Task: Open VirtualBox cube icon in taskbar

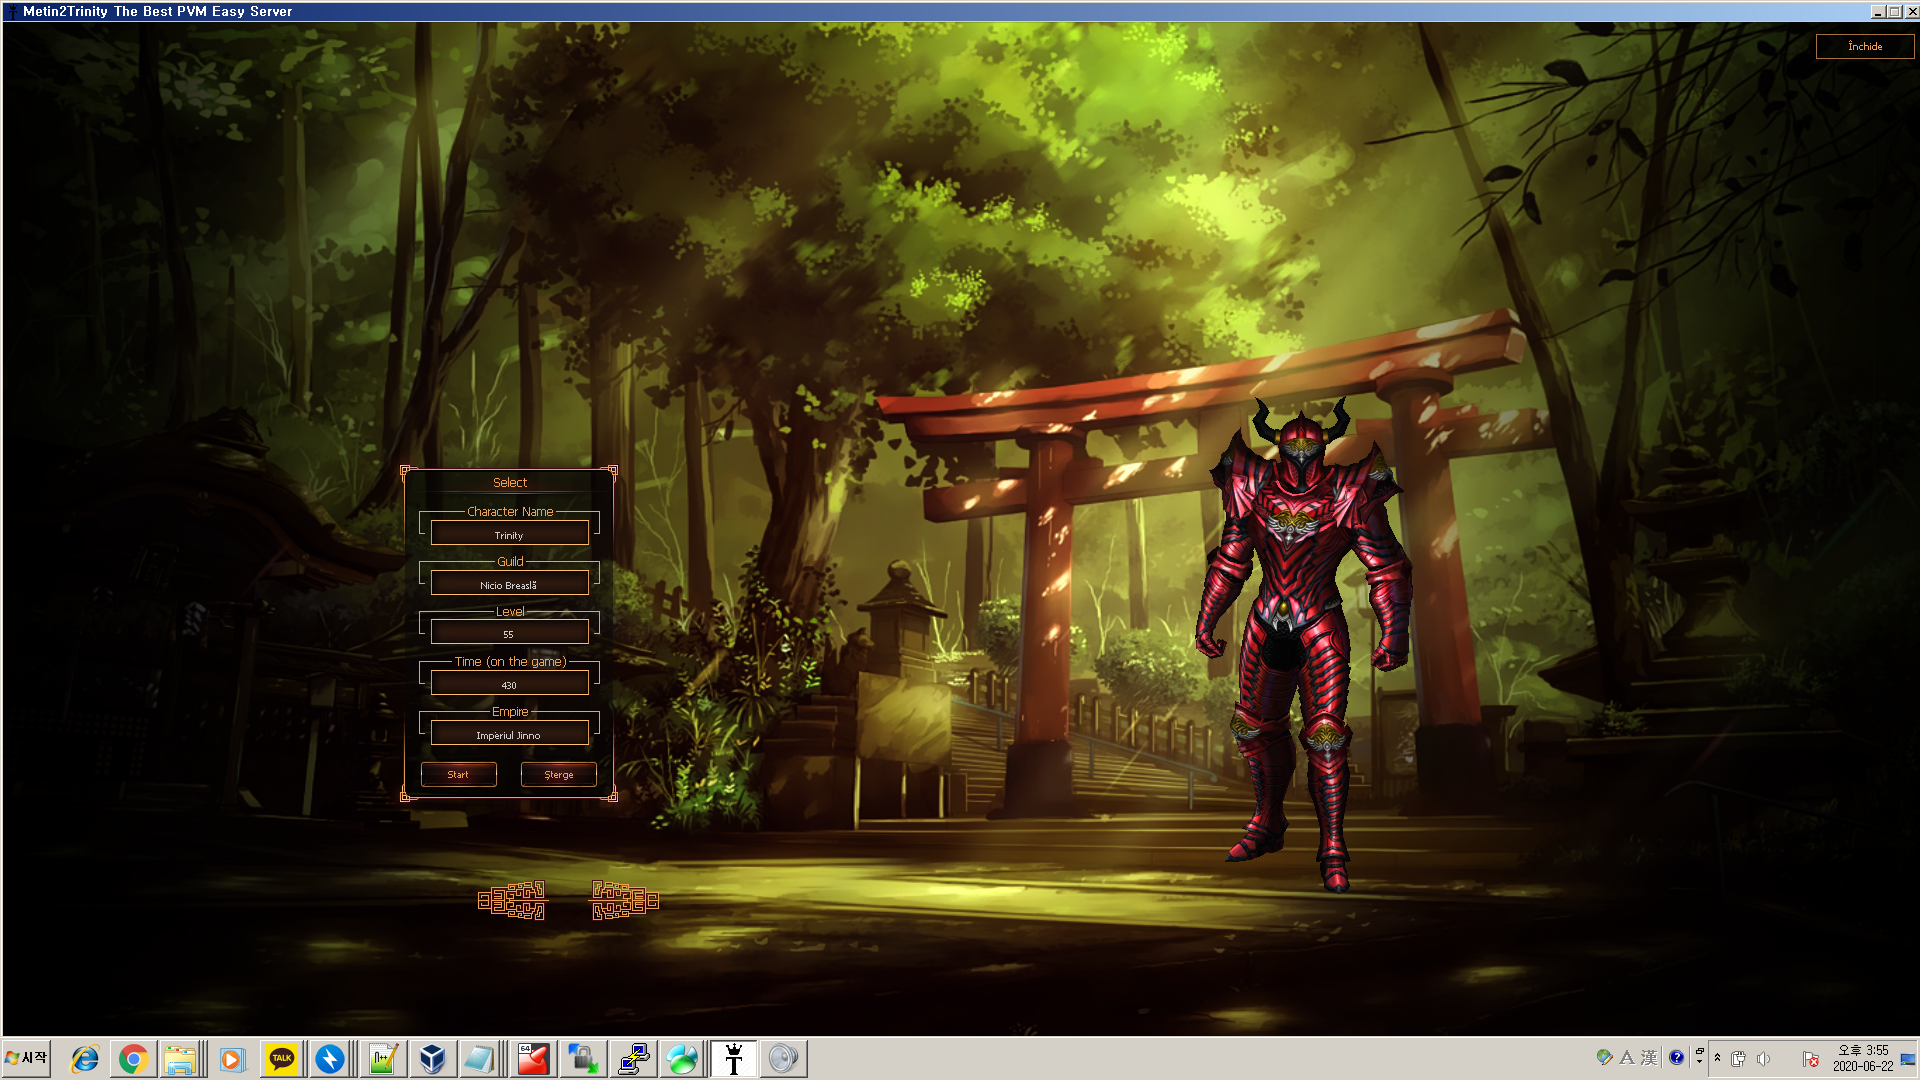Action: coord(432,1059)
